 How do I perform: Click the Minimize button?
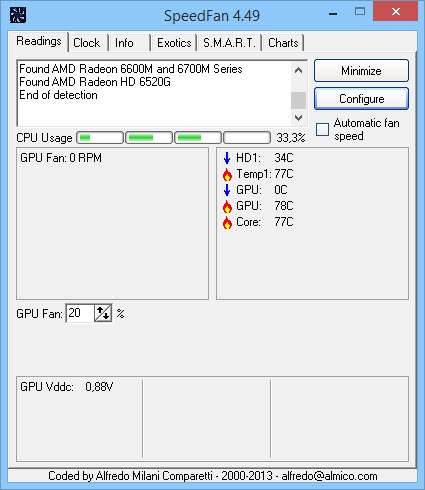pos(361,71)
